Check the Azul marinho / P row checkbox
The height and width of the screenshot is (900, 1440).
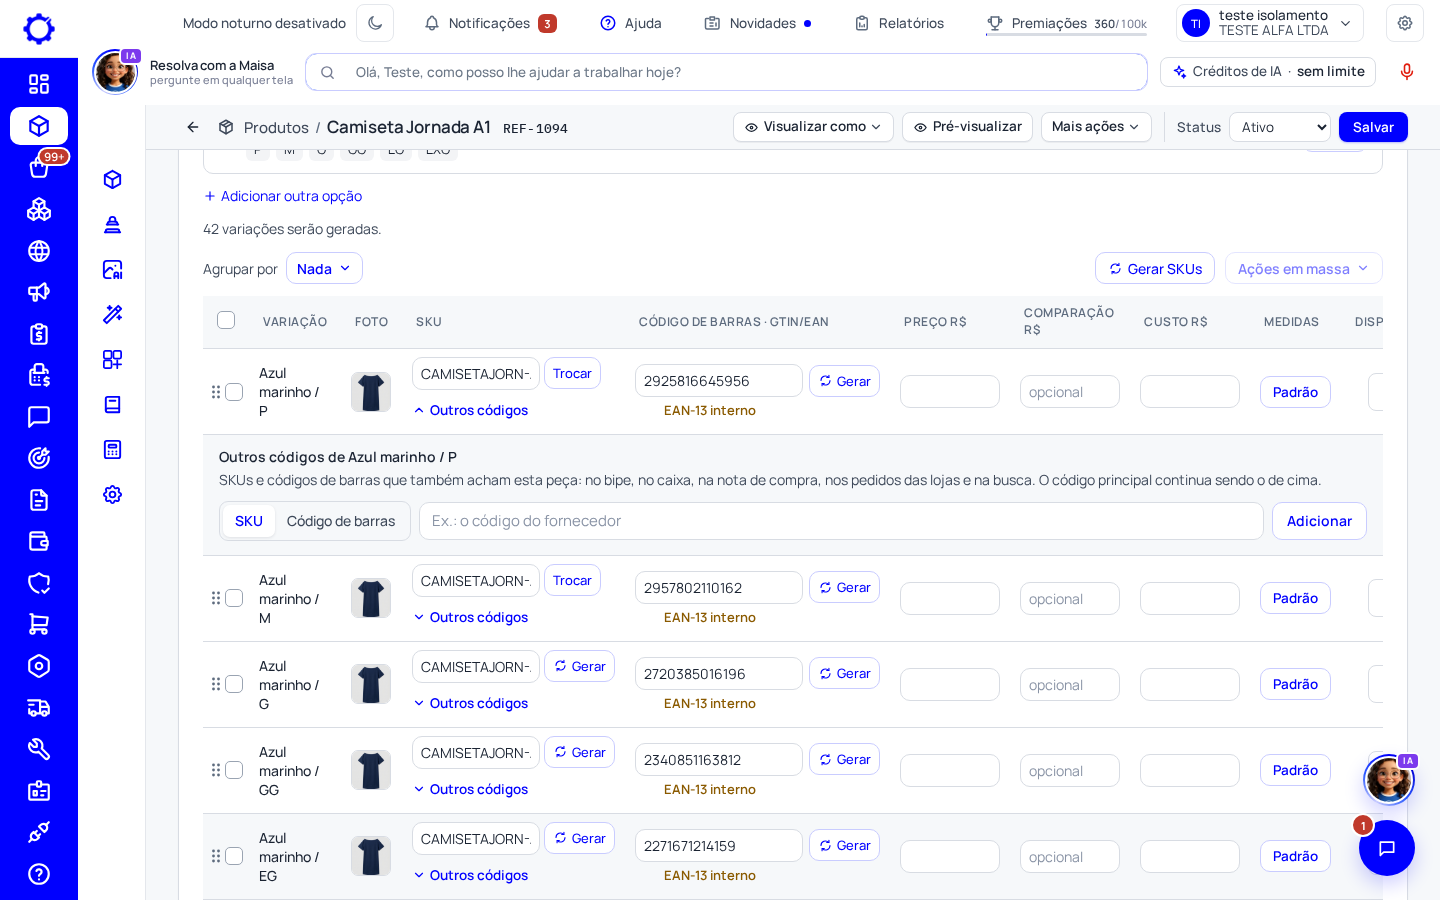234,392
